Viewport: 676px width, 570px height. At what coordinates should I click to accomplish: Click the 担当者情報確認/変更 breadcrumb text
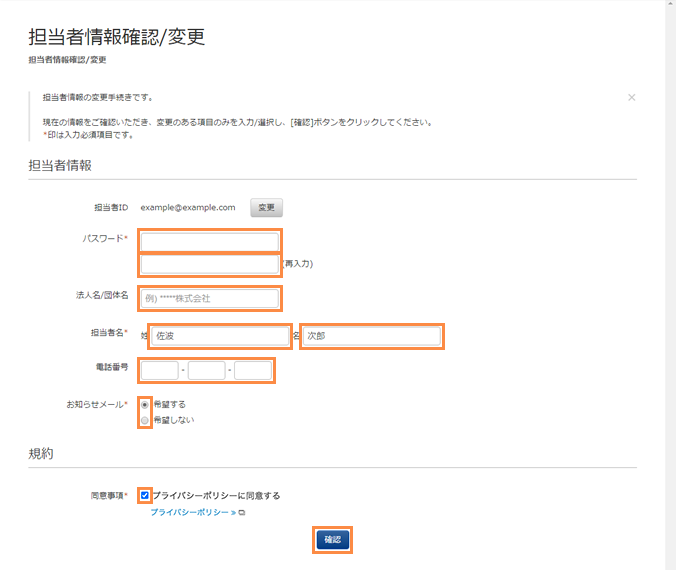[67, 60]
